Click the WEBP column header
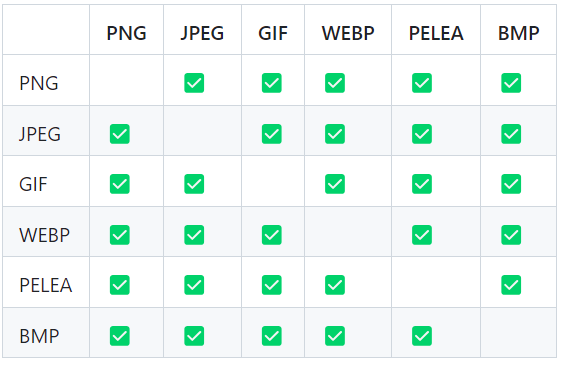Screen dimensions: 565x365 (348, 33)
